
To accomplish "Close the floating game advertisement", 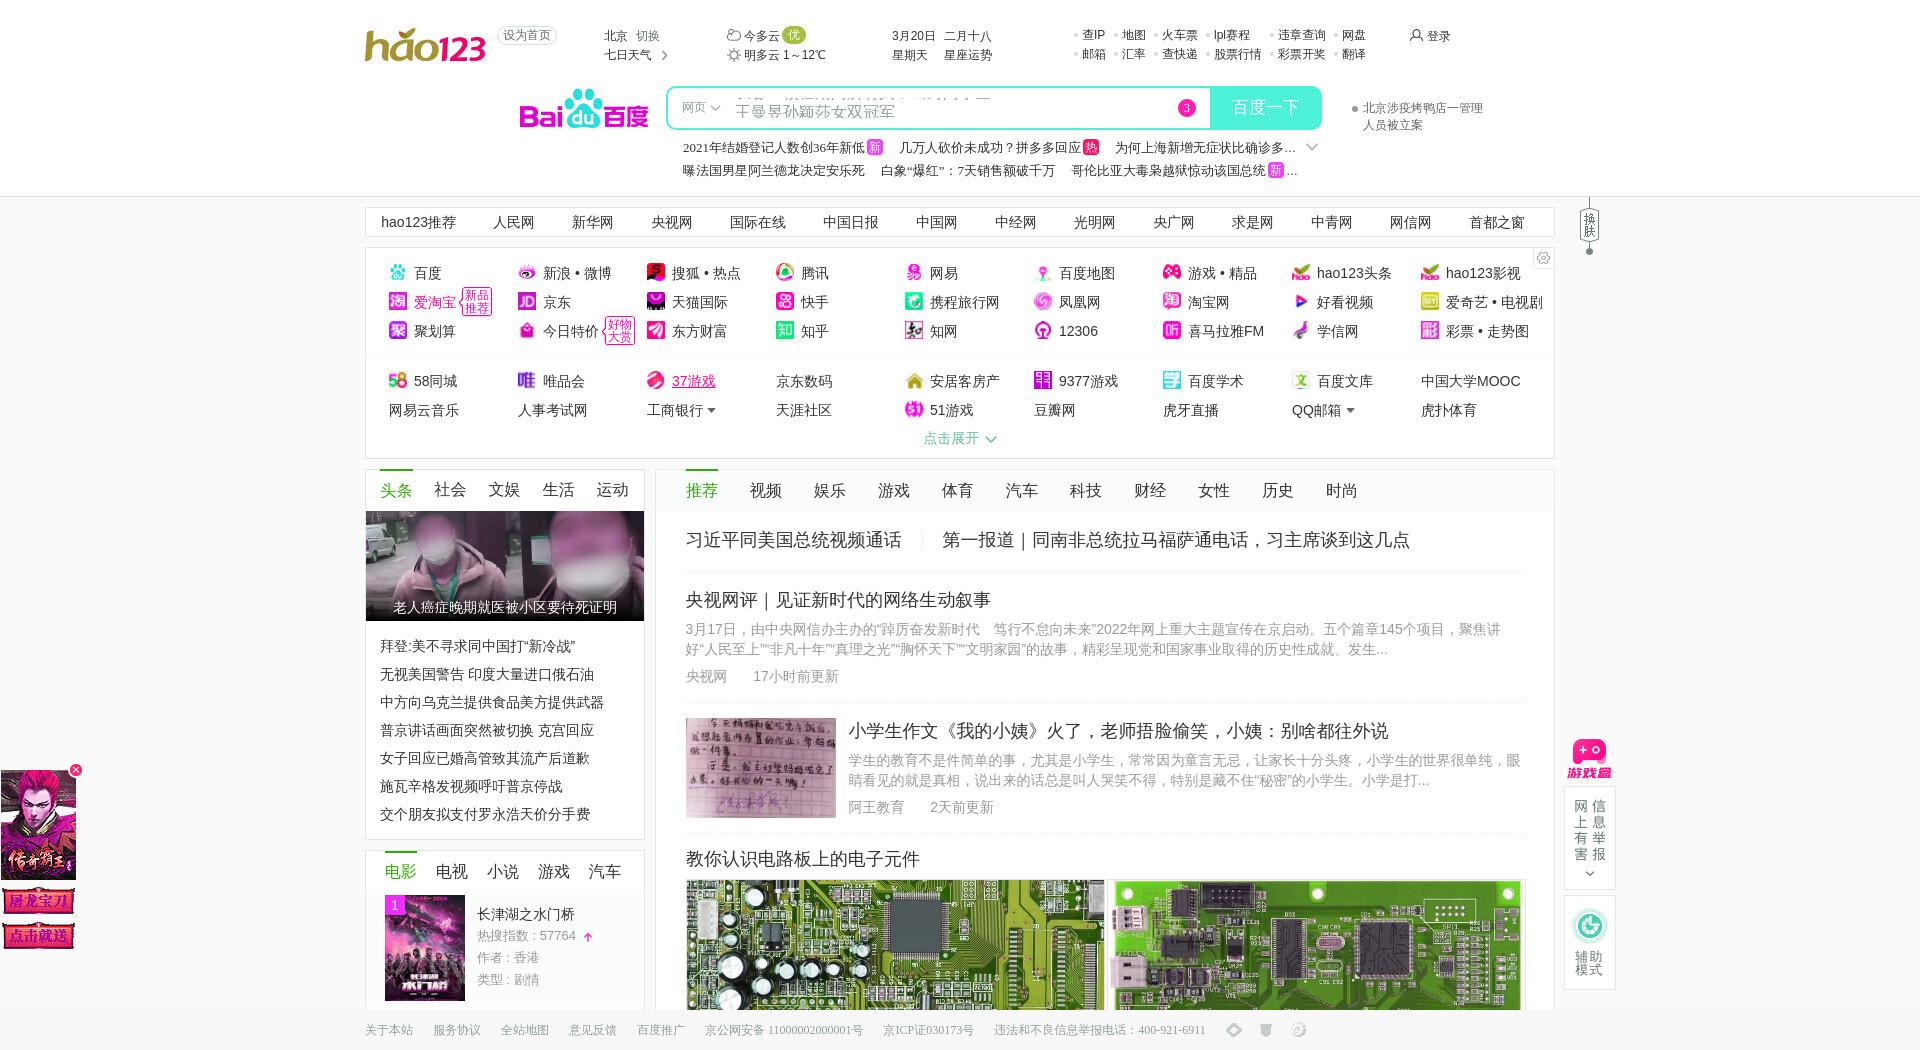I will [x=76, y=770].
